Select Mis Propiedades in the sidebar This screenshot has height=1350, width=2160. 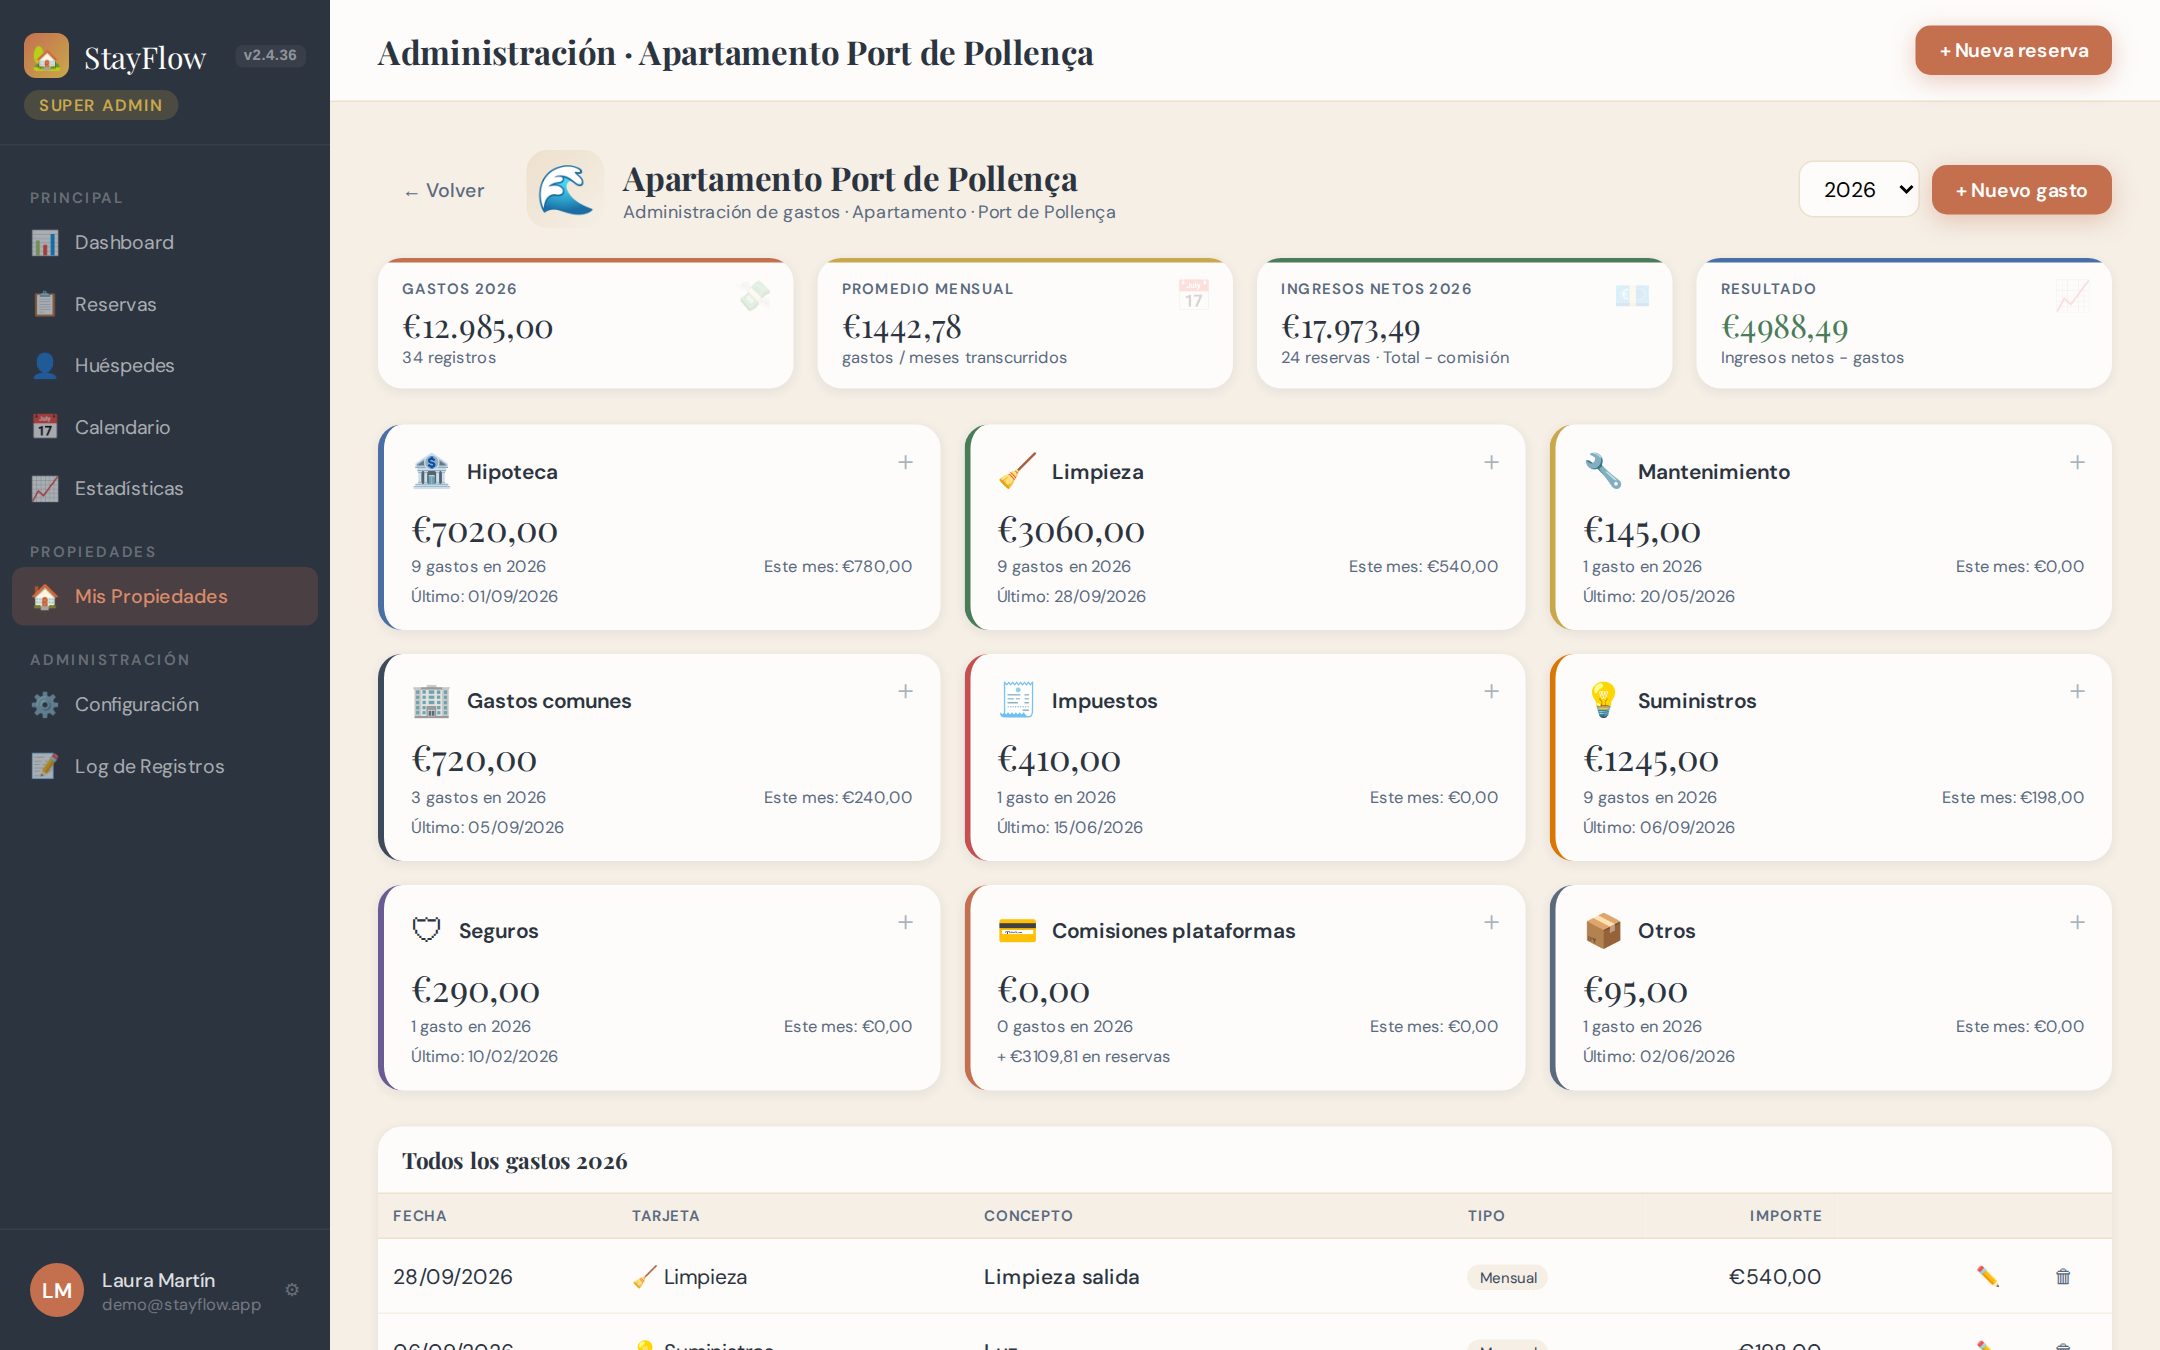point(165,596)
